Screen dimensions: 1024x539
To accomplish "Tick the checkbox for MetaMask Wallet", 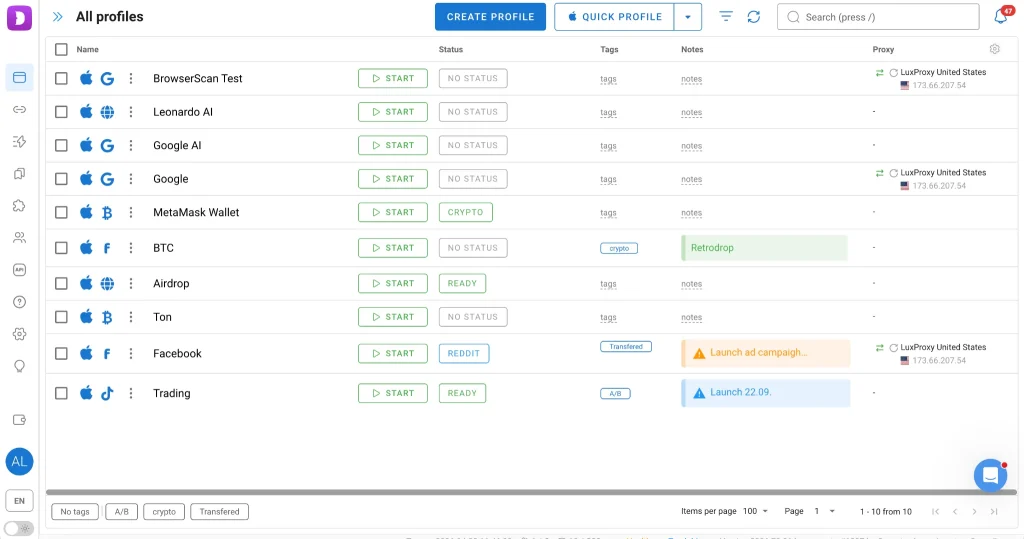I will [x=62, y=212].
